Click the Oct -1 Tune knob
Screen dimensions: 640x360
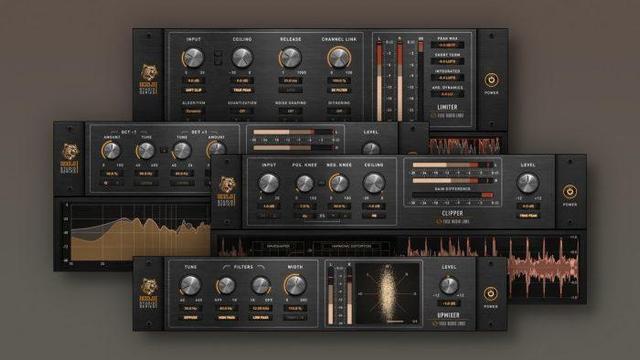tap(146, 151)
